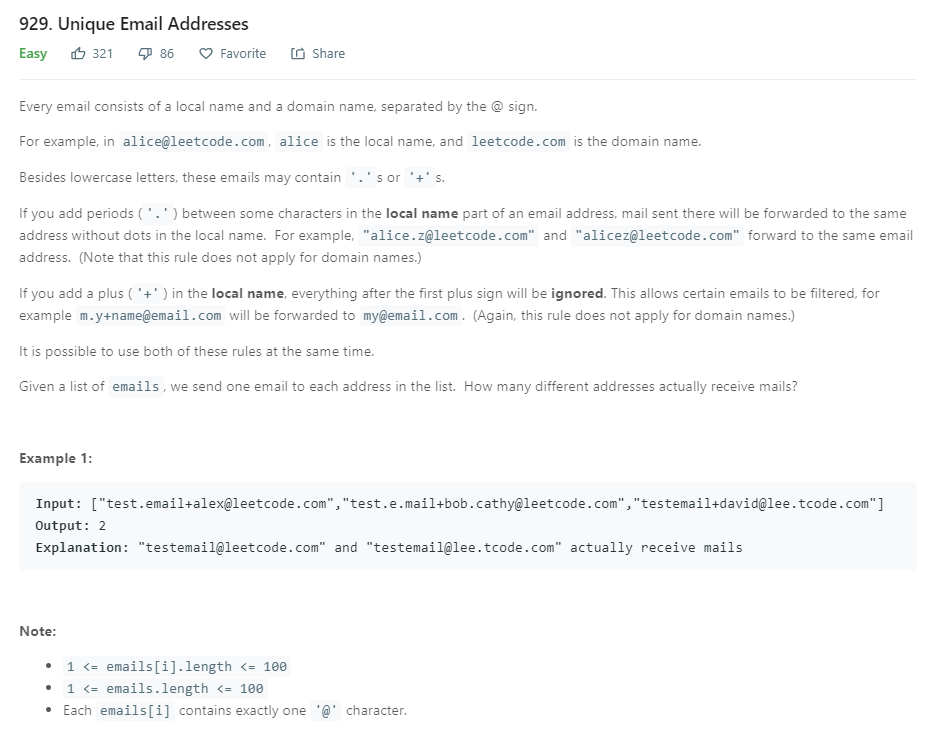Click the emails.length constraint bullet
The height and width of the screenshot is (742, 929).
tap(165, 689)
